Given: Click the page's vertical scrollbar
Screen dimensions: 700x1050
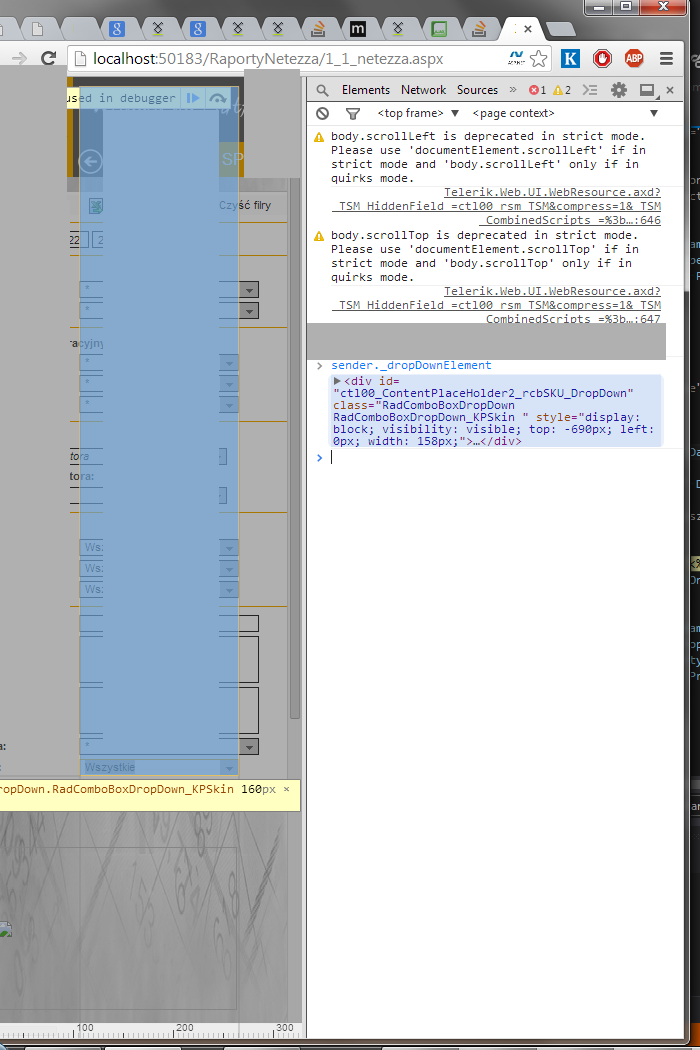Looking at the screenshot, I should coord(294,449).
